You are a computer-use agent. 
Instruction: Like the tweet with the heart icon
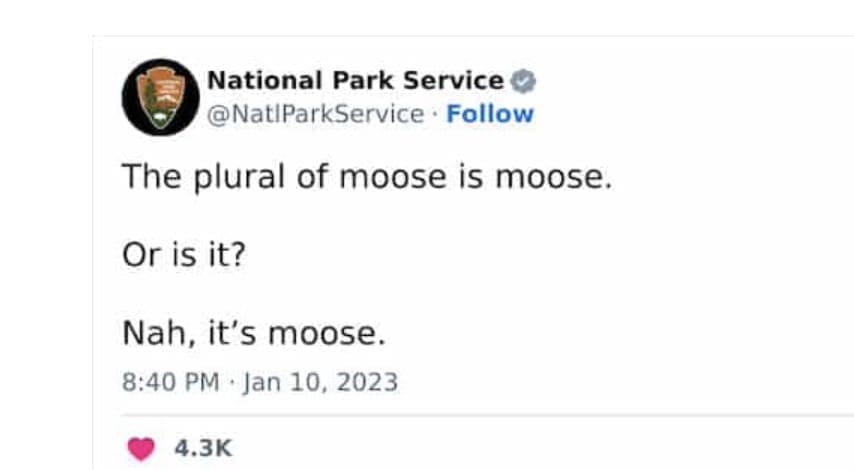pyautogui.click(x=142, y=448)
